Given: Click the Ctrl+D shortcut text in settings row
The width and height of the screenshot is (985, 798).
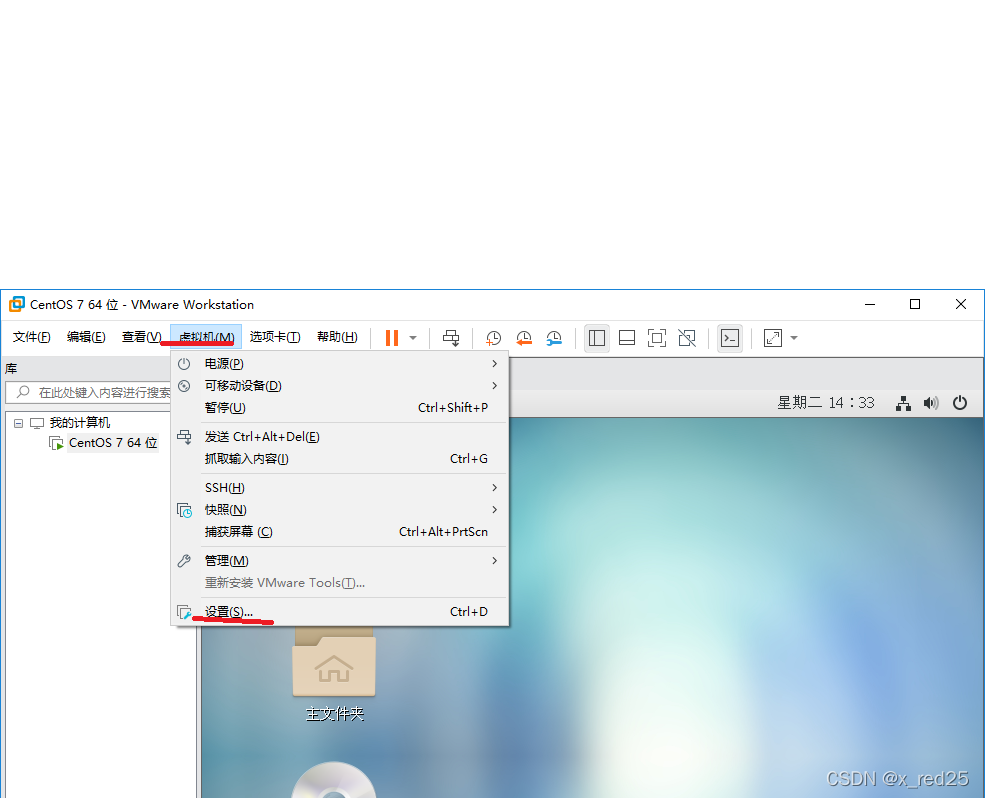Looking at the screenshot, I should tap(469, 611).
